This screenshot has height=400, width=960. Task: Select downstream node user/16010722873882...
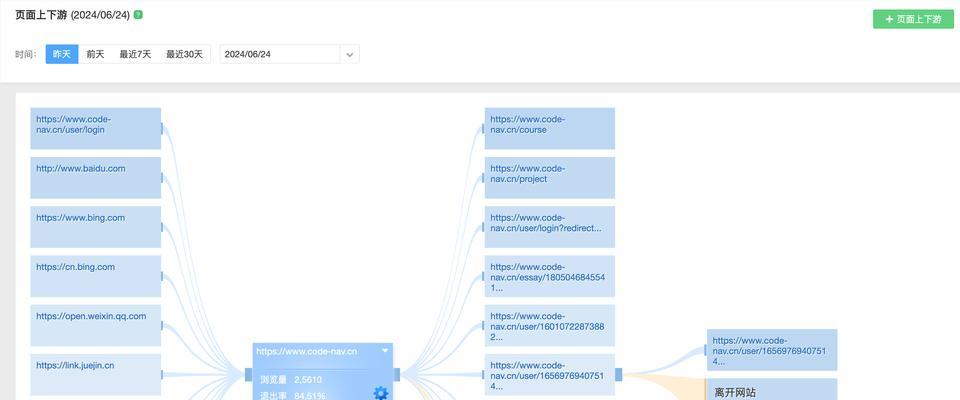click(550, 325)
